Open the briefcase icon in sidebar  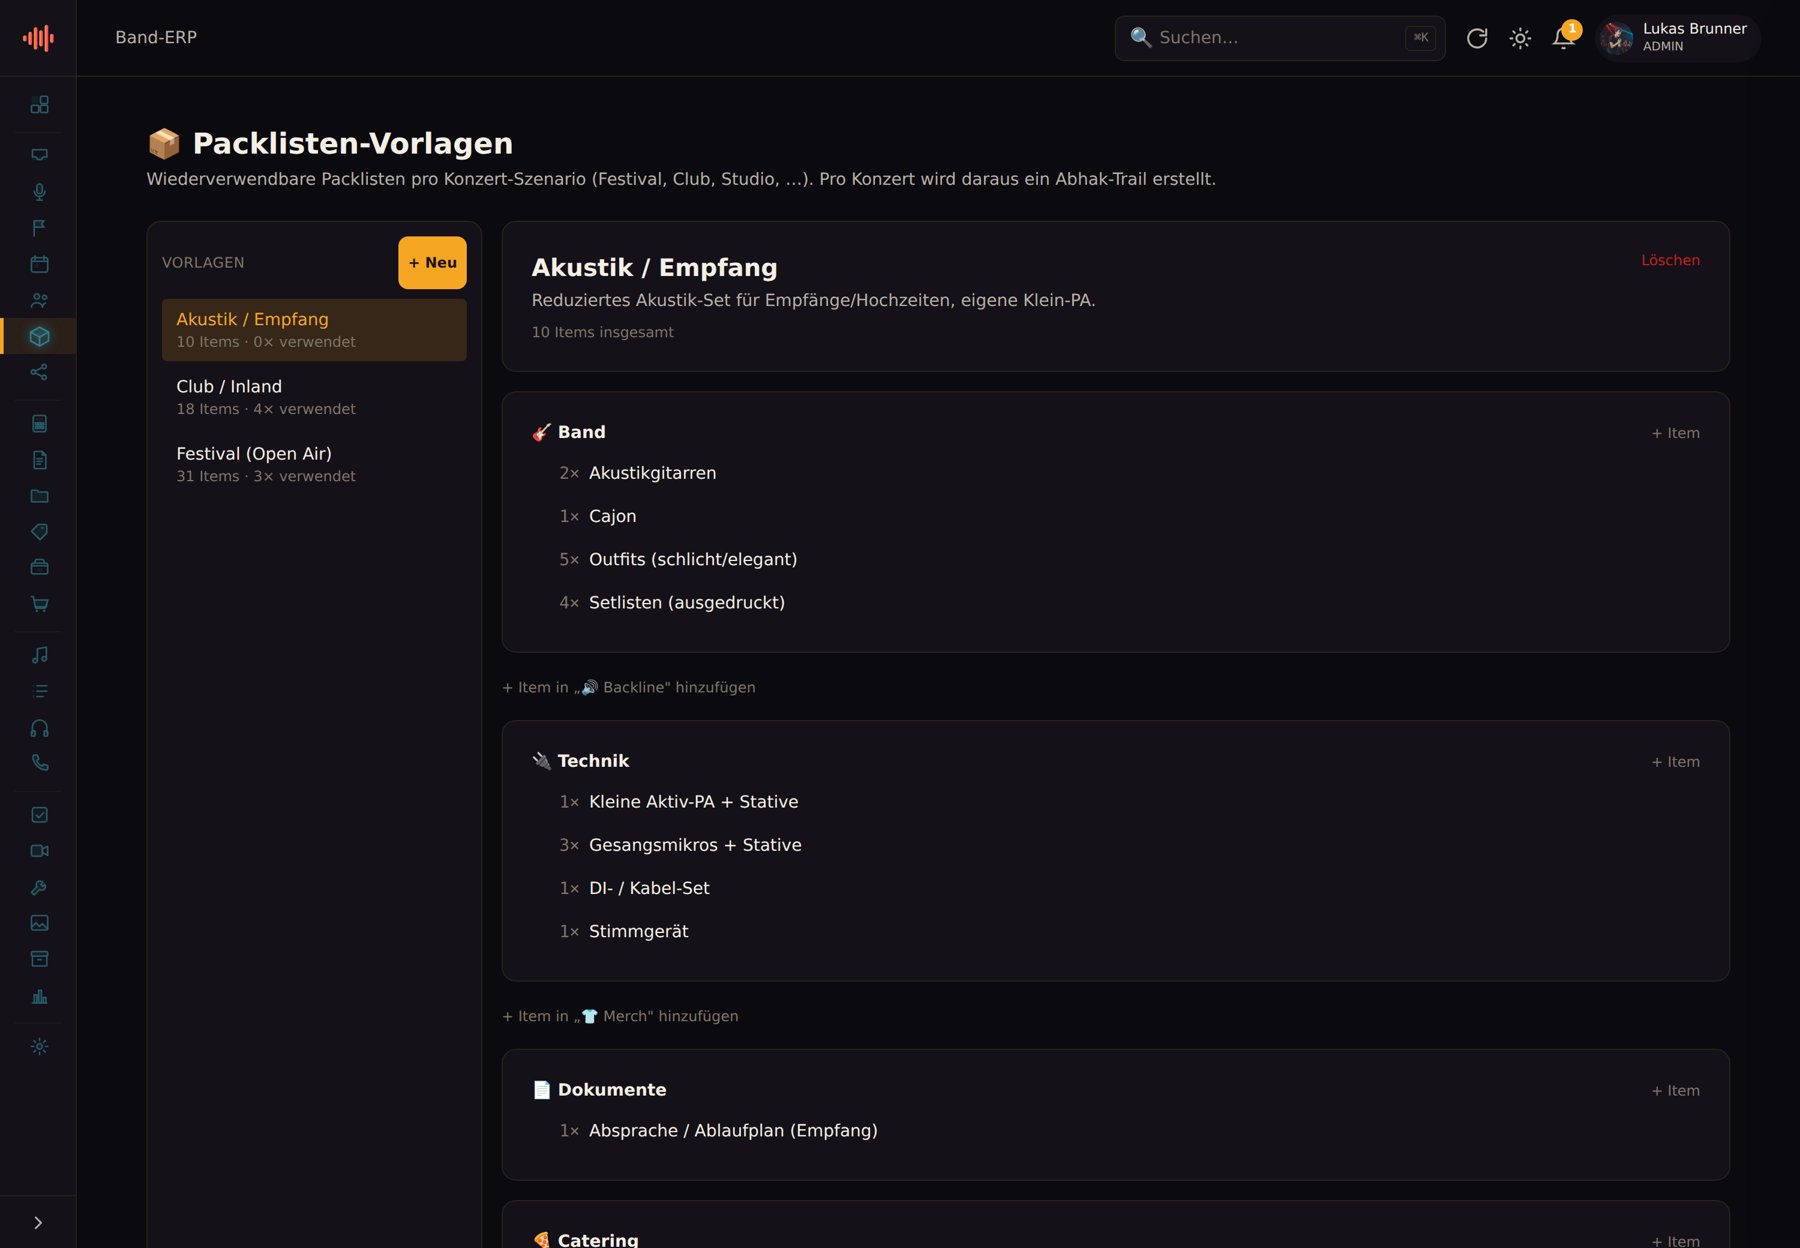pos(39,567)
